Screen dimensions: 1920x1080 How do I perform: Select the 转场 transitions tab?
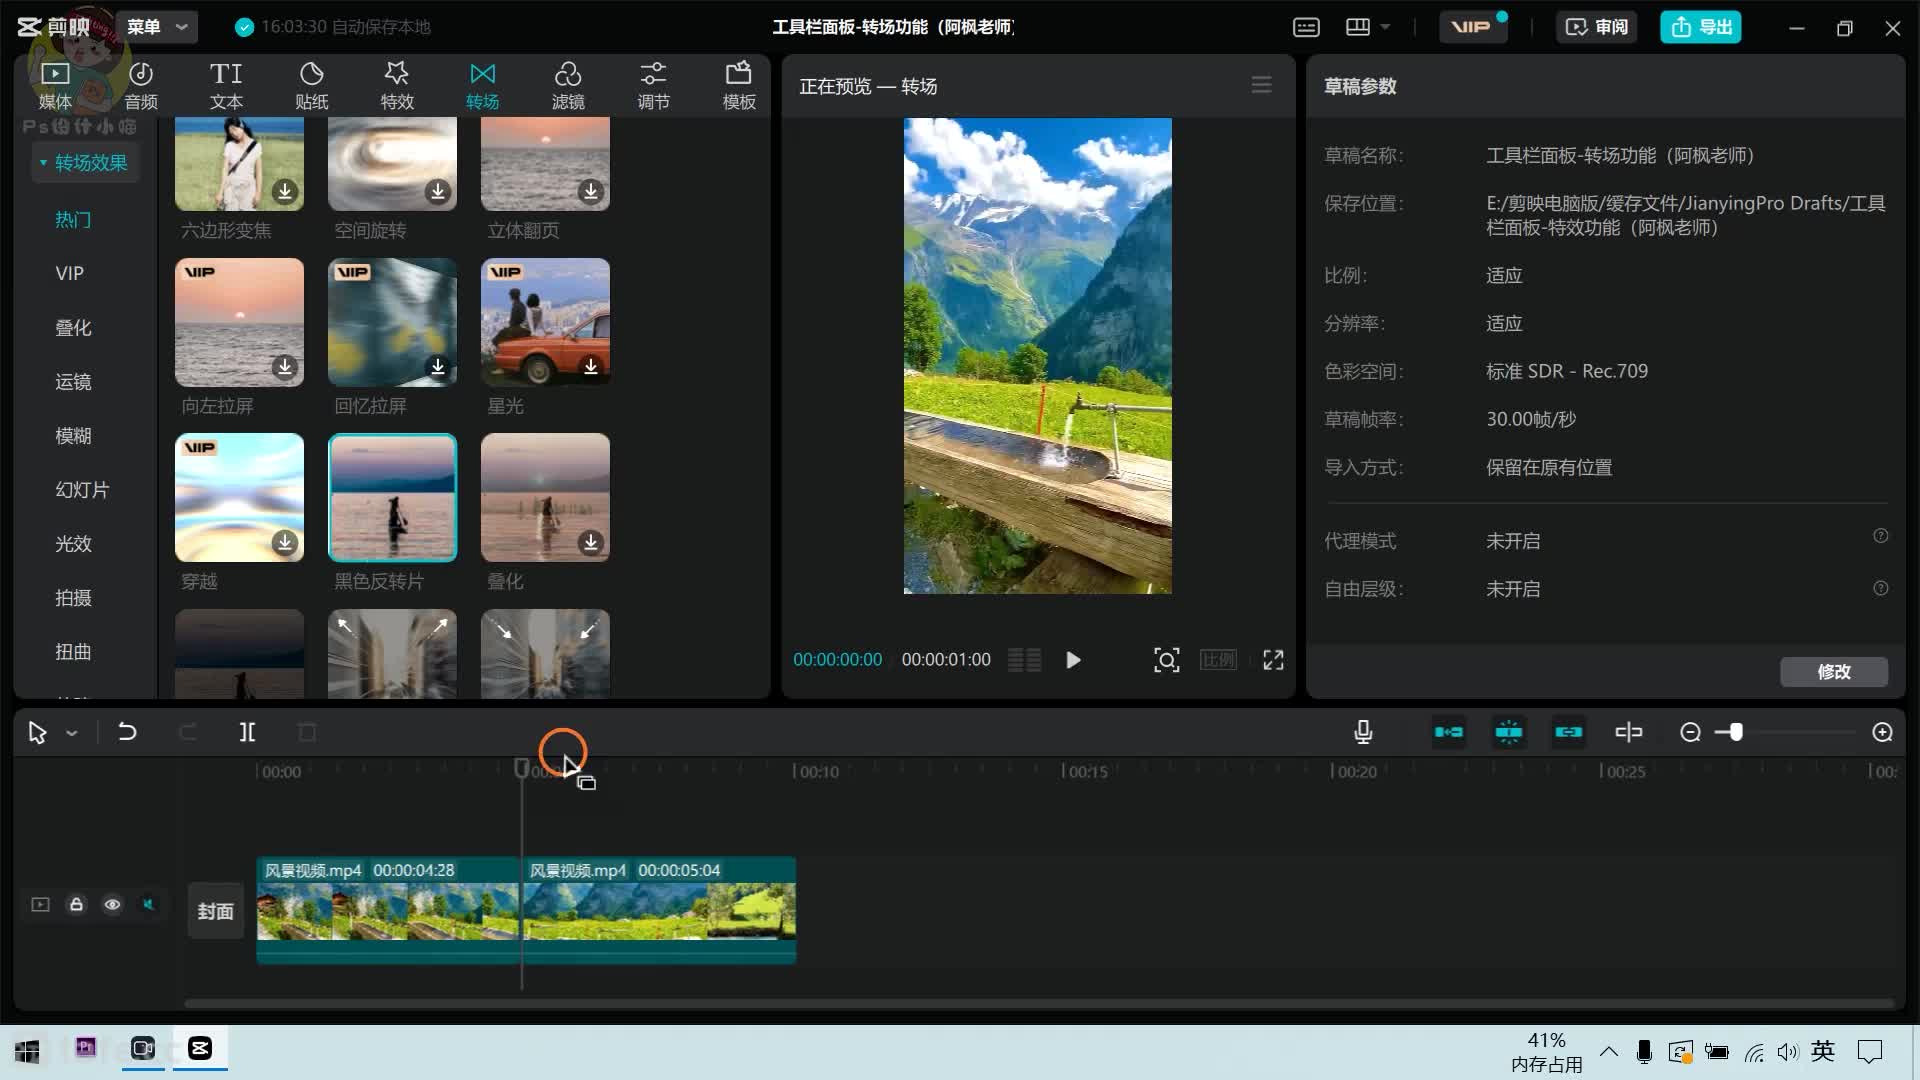pyautogui.click(x=482, y=85)
